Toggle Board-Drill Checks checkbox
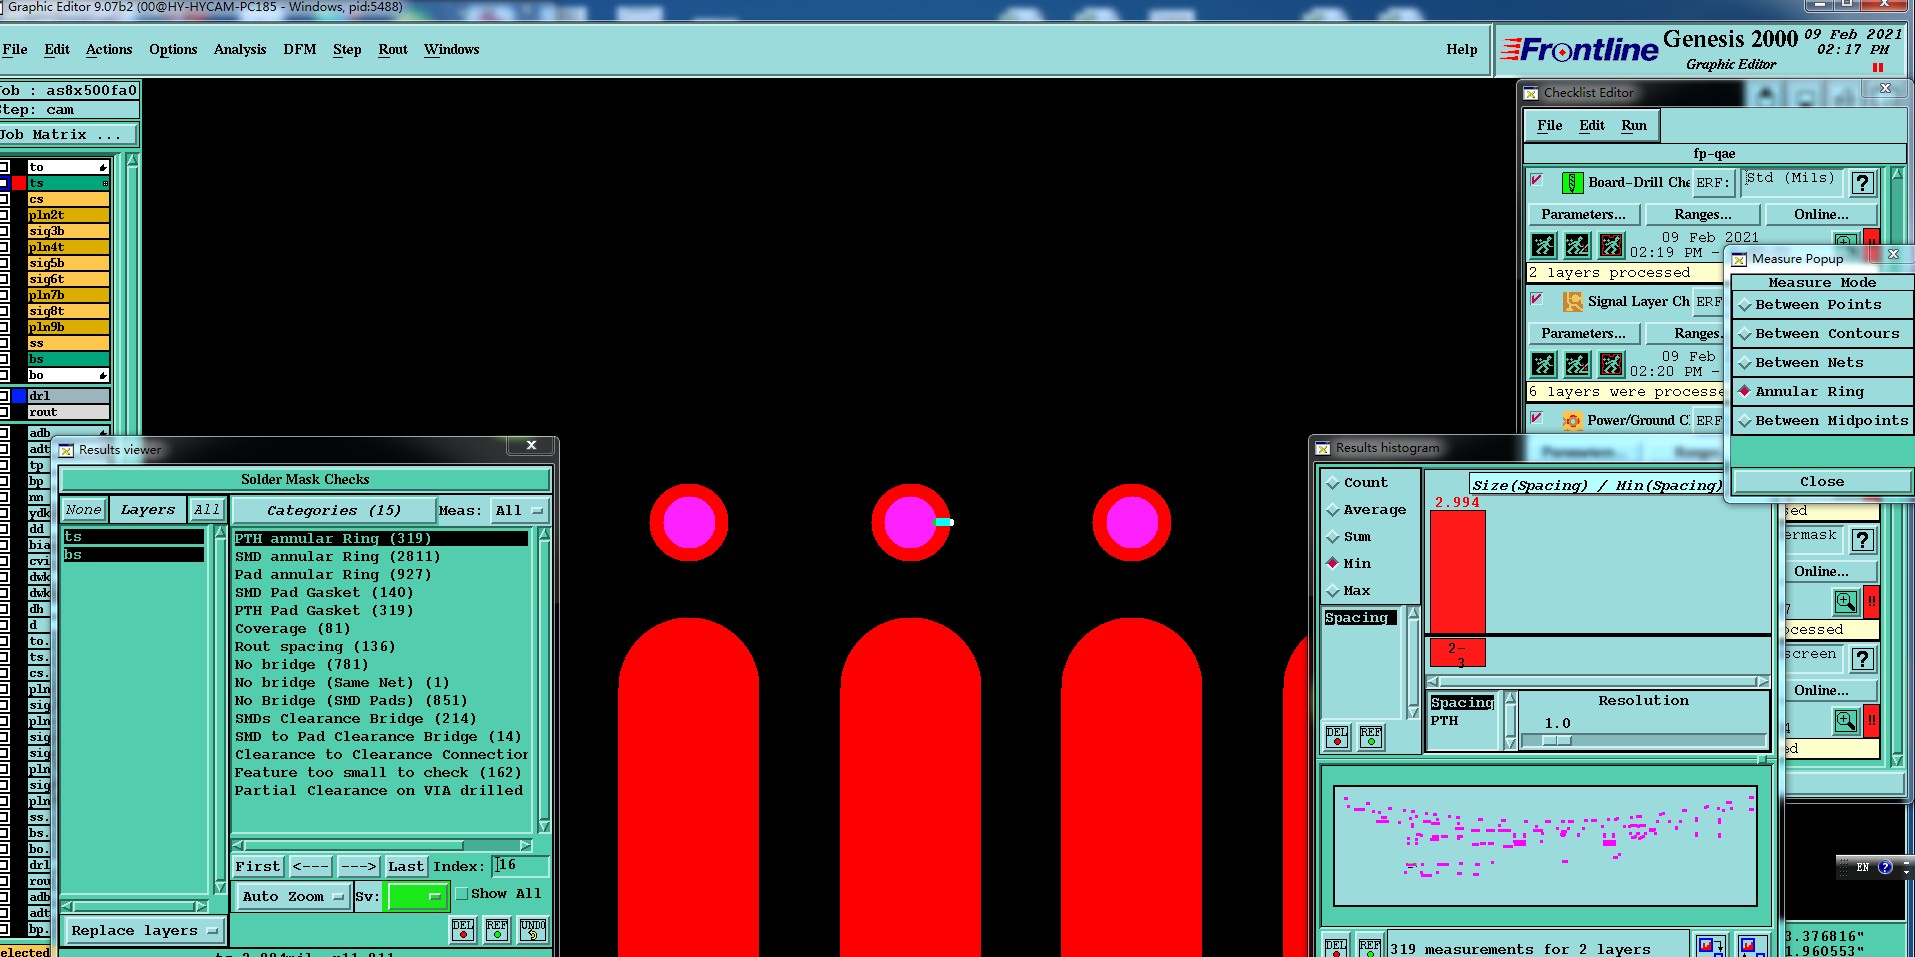 click(x=1537, y=180)
